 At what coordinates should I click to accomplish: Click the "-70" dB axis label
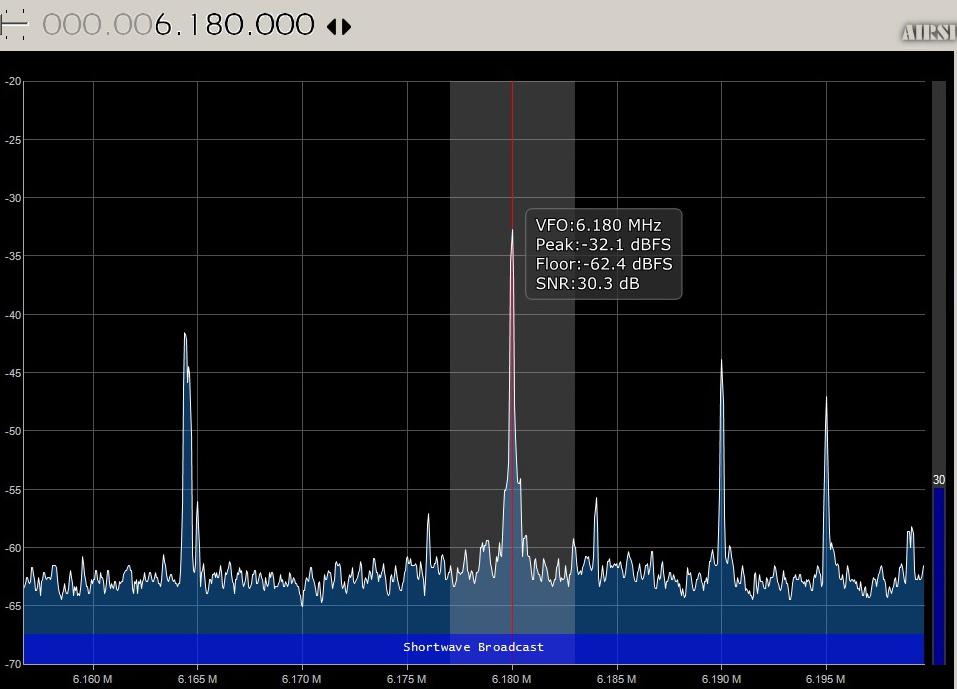click(13, 664)
